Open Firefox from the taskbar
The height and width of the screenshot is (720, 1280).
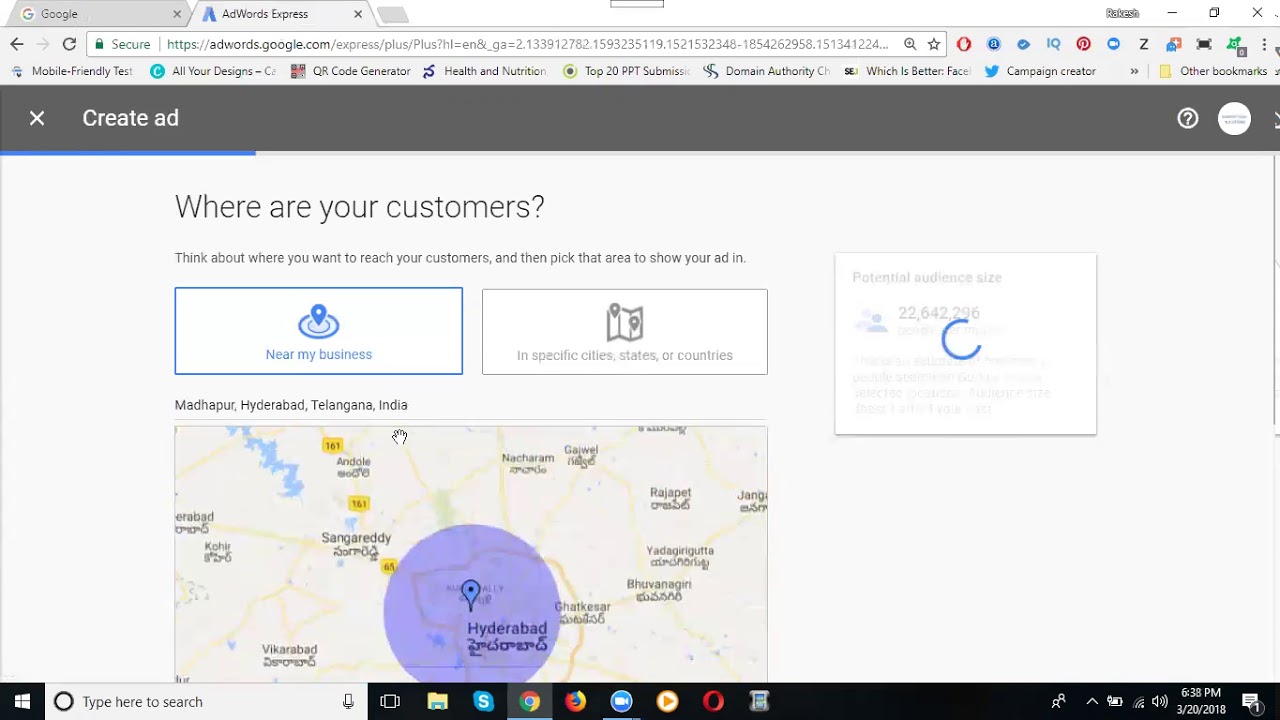(x=575, y=701)
